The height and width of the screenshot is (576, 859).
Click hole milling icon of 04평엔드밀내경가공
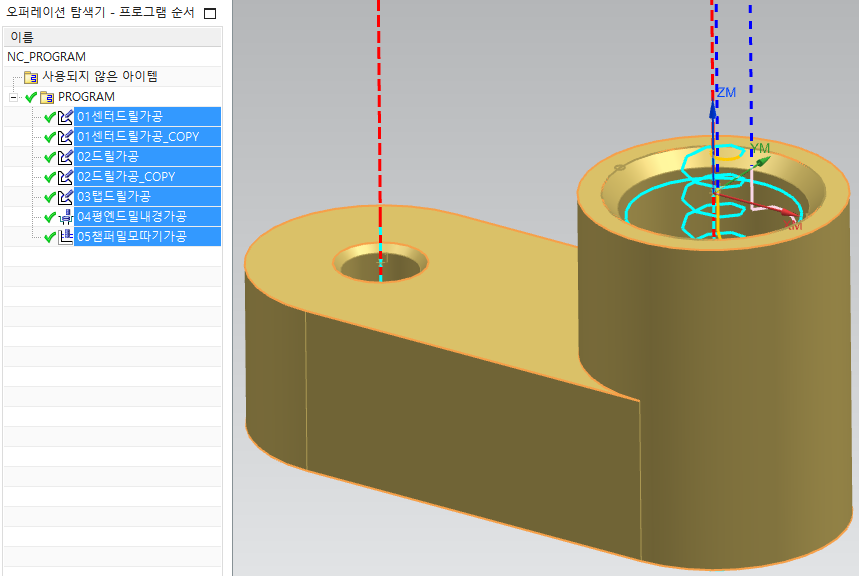coord(66,216)
